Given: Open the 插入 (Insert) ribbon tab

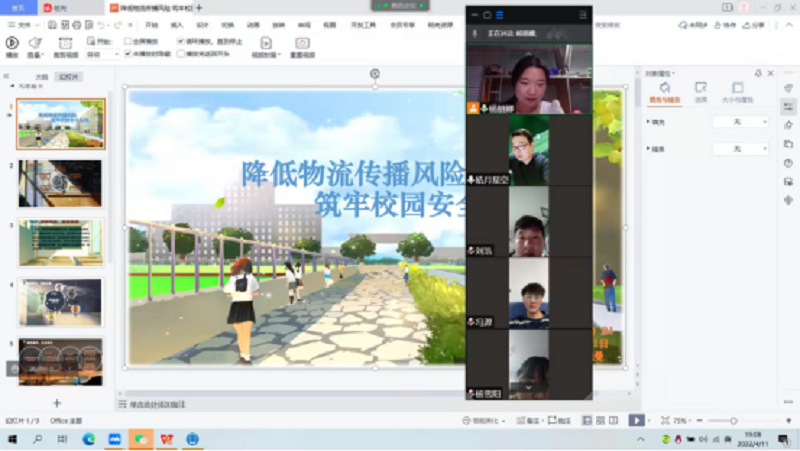Looking at the screenshot, I should click(x=177, y=24).
